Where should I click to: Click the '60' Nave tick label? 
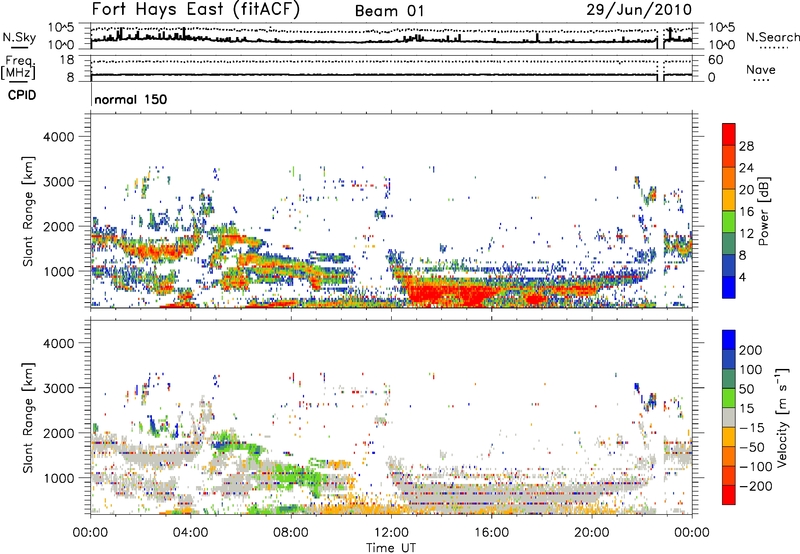(x=715, y=60)
